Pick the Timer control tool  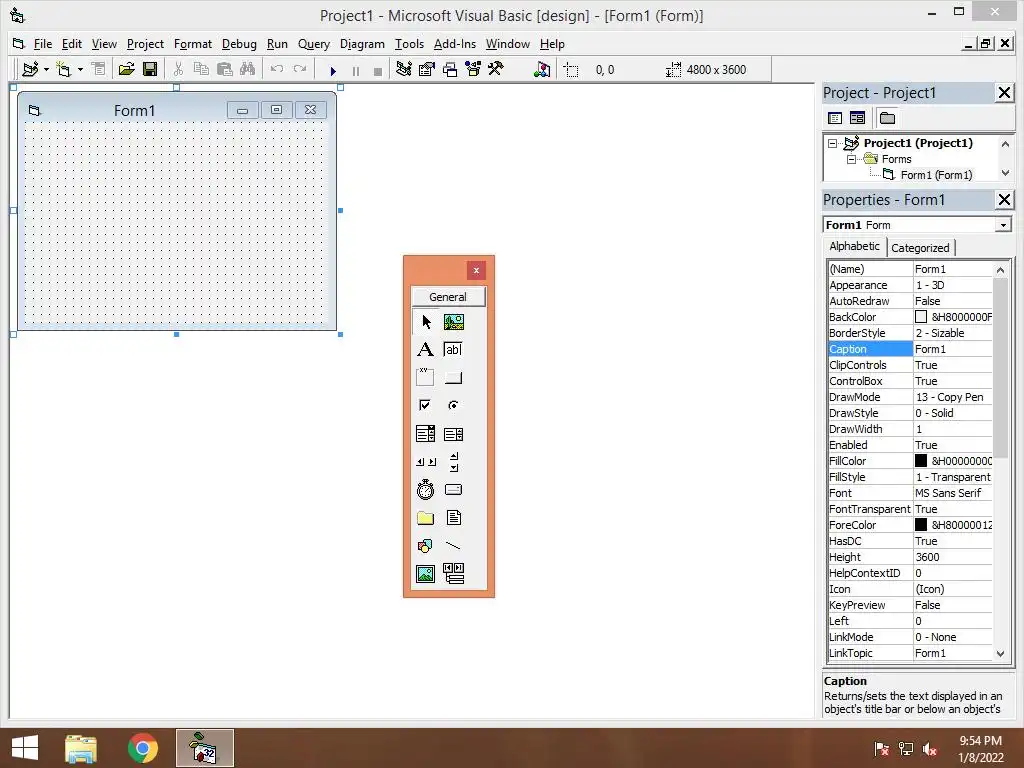pos(425,489)
